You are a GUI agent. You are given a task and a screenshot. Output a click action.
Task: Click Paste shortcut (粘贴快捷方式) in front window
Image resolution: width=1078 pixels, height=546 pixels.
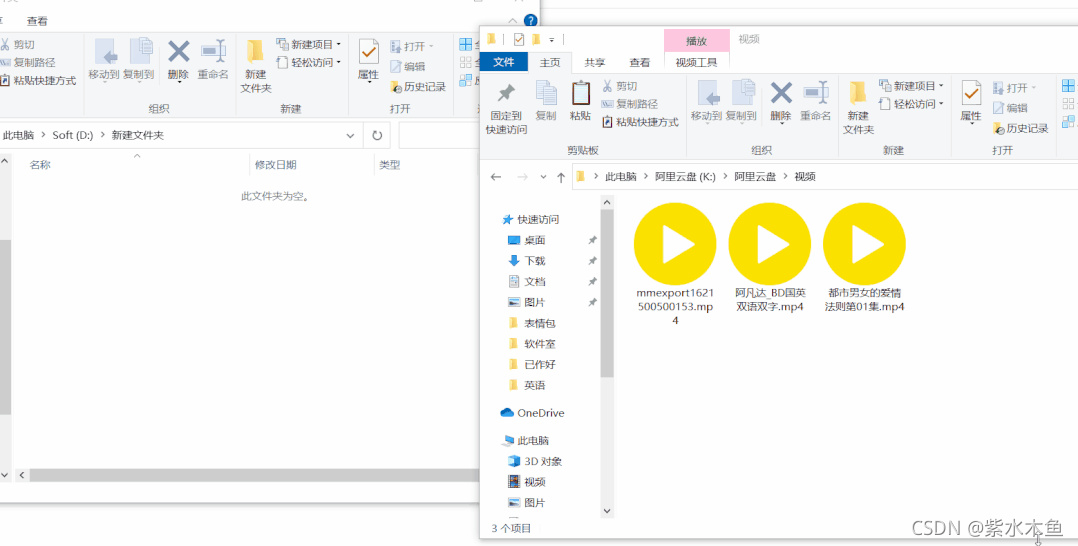(640, 122)
